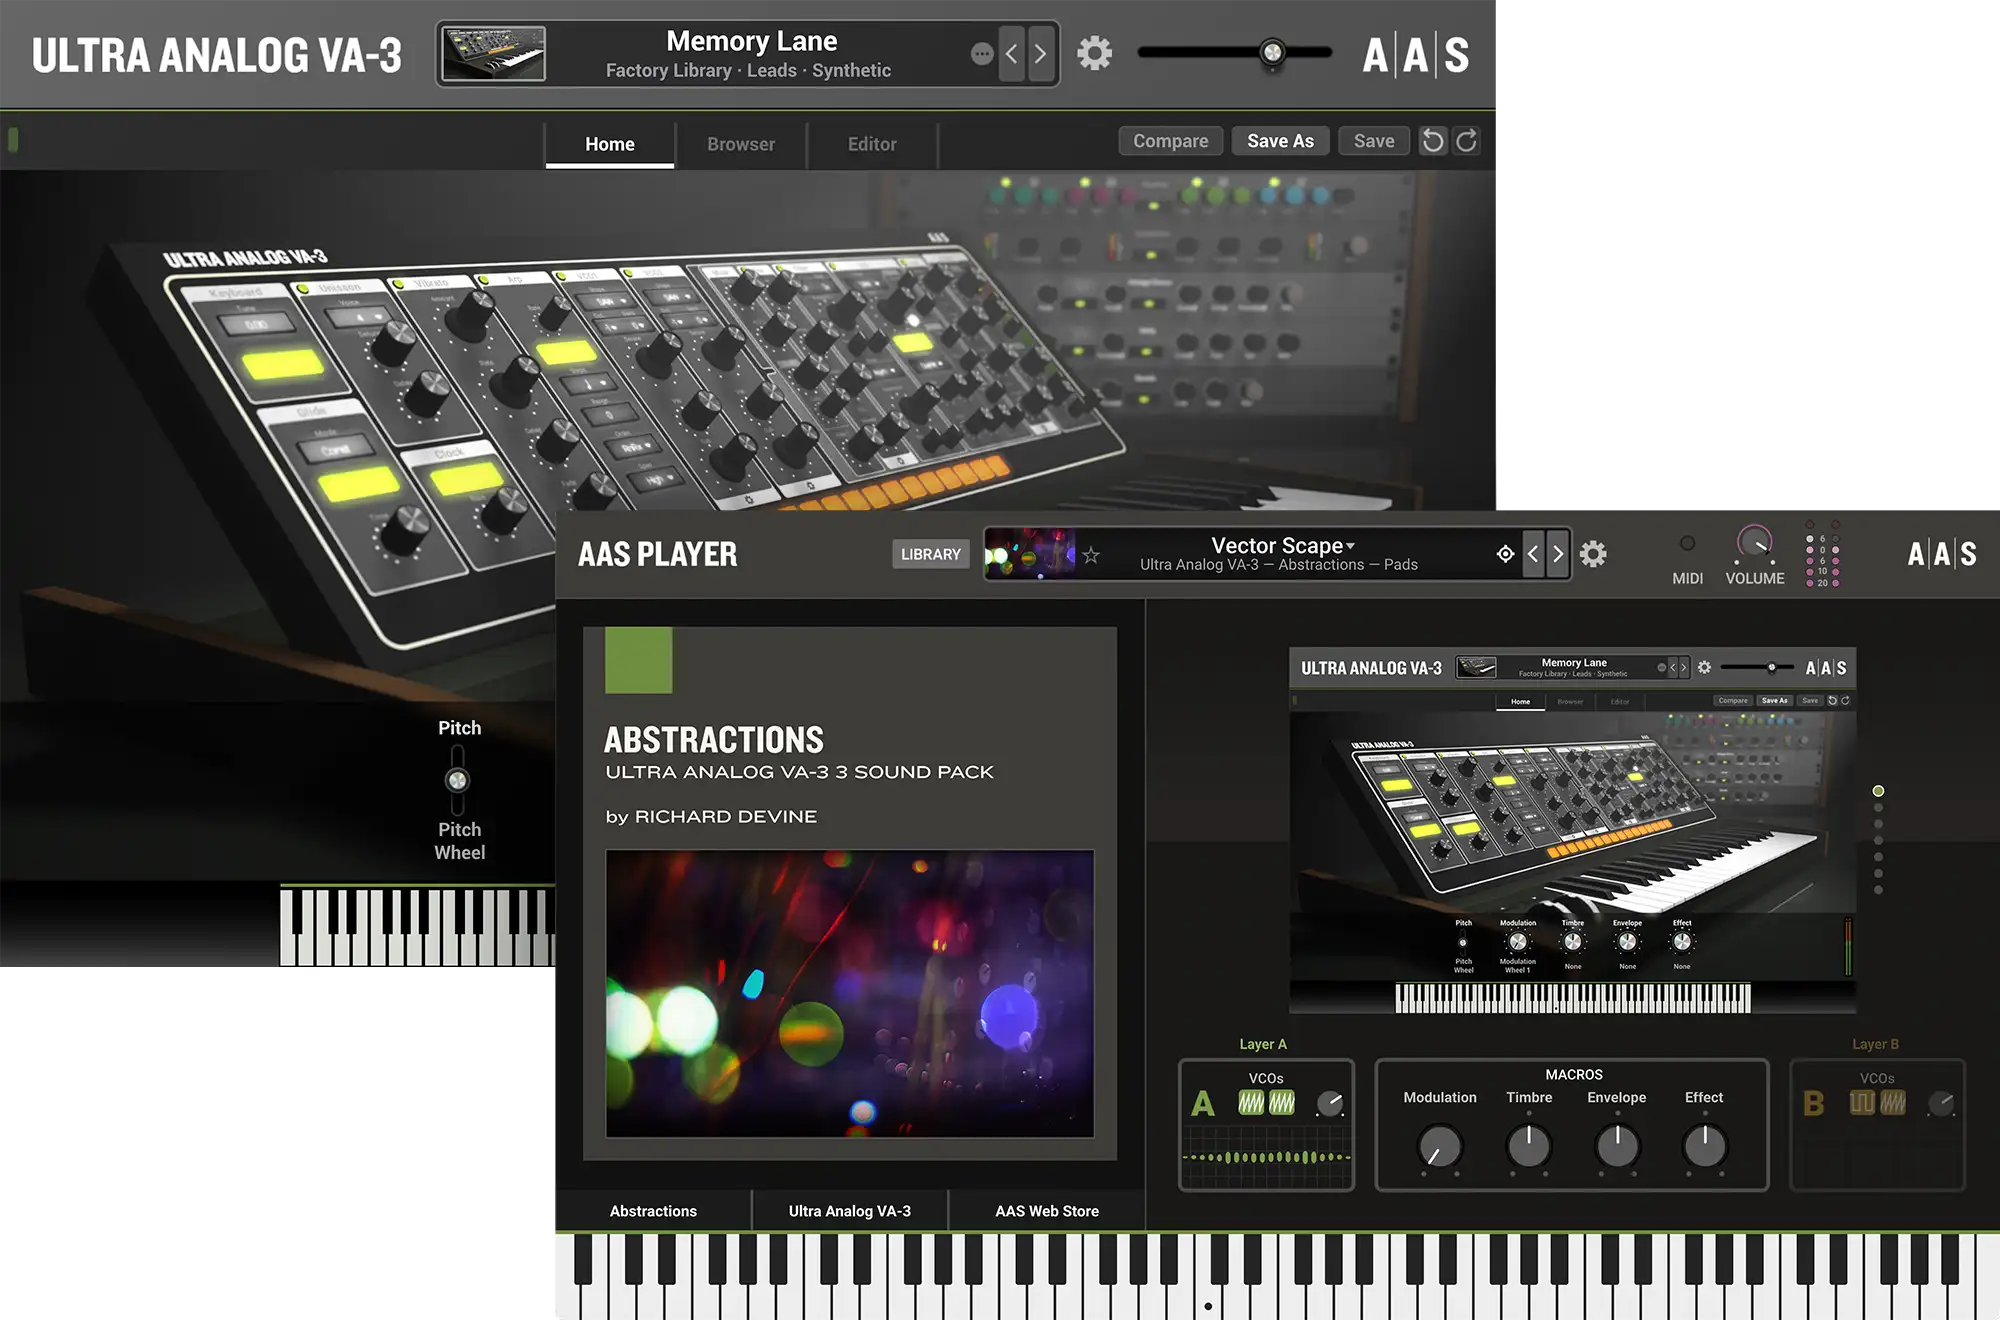Viewport: 2000px width, 1320px height.
Task: Click the Modulation macro knob
Action: pos(1440,1146)
